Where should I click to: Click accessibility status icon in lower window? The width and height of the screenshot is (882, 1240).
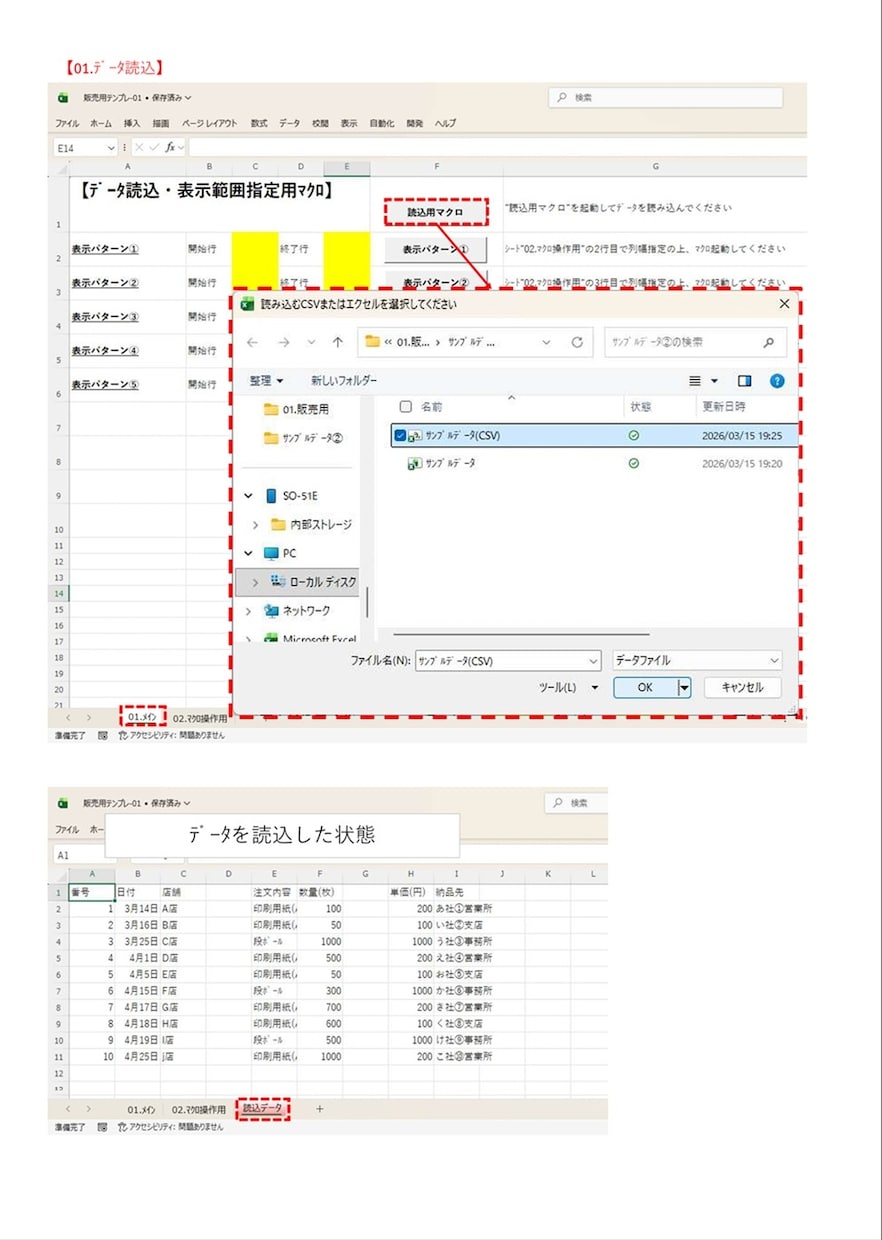(x=123, y=1127)
